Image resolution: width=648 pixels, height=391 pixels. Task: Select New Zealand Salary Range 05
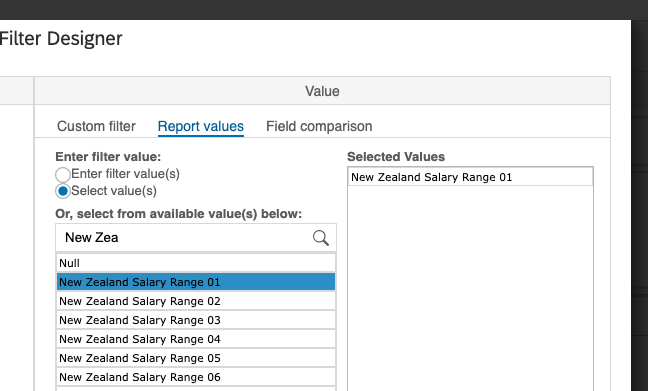(x=196, y=358)
